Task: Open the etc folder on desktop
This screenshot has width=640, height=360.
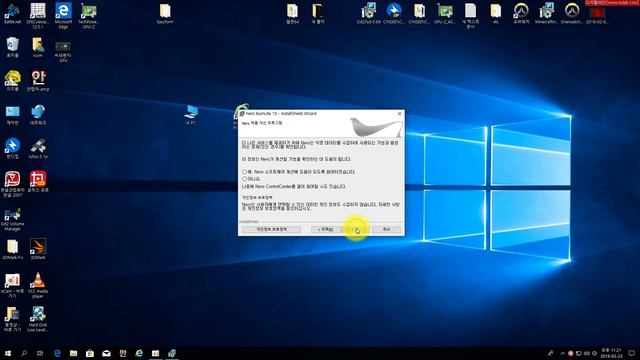Action: coord(496,13)
